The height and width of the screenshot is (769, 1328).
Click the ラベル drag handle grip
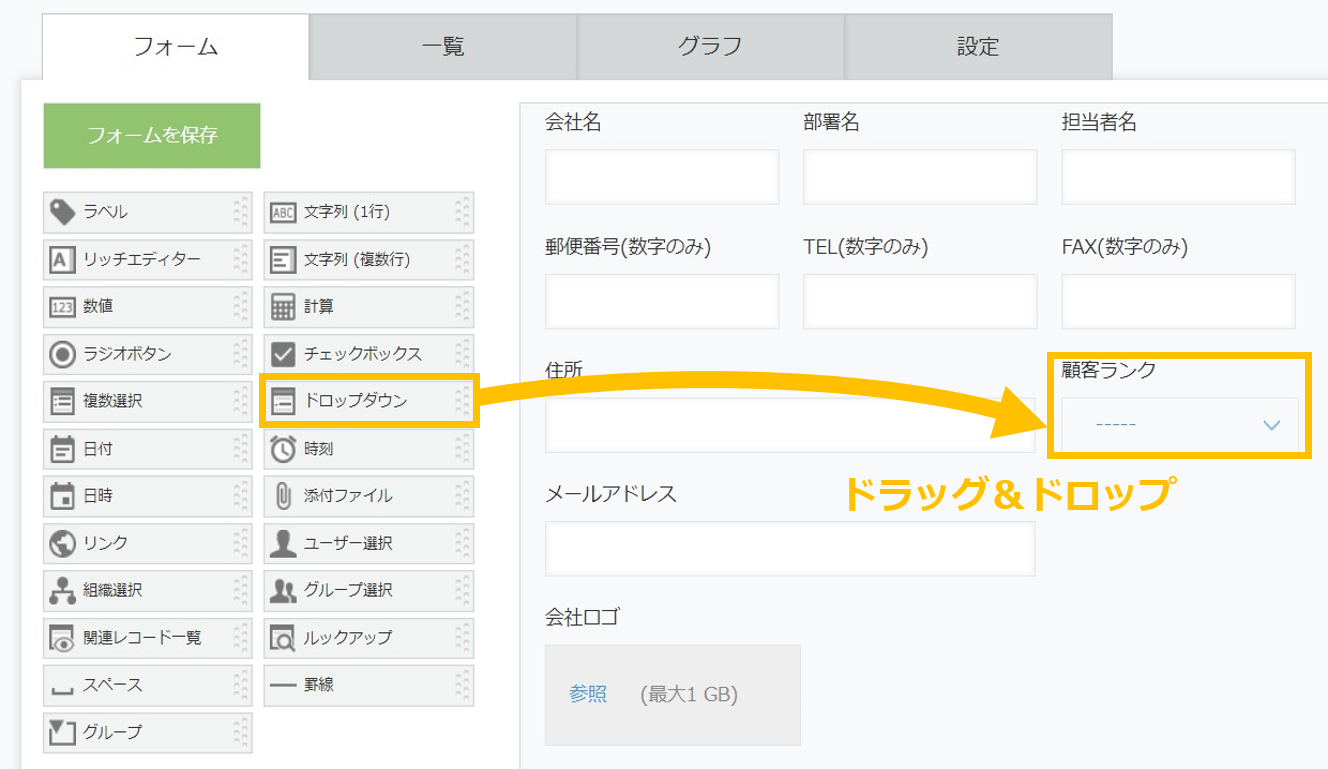point(240,212)
